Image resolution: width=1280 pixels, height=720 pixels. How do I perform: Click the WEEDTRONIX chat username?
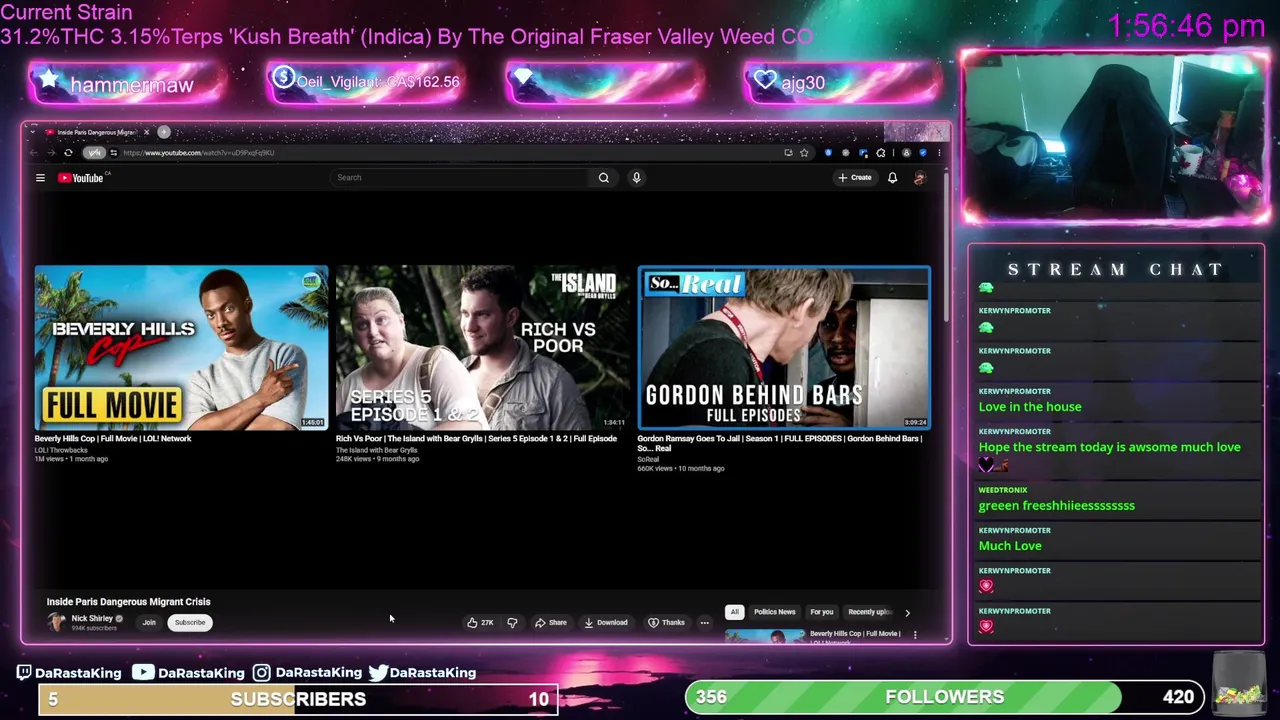(1003, 490)
